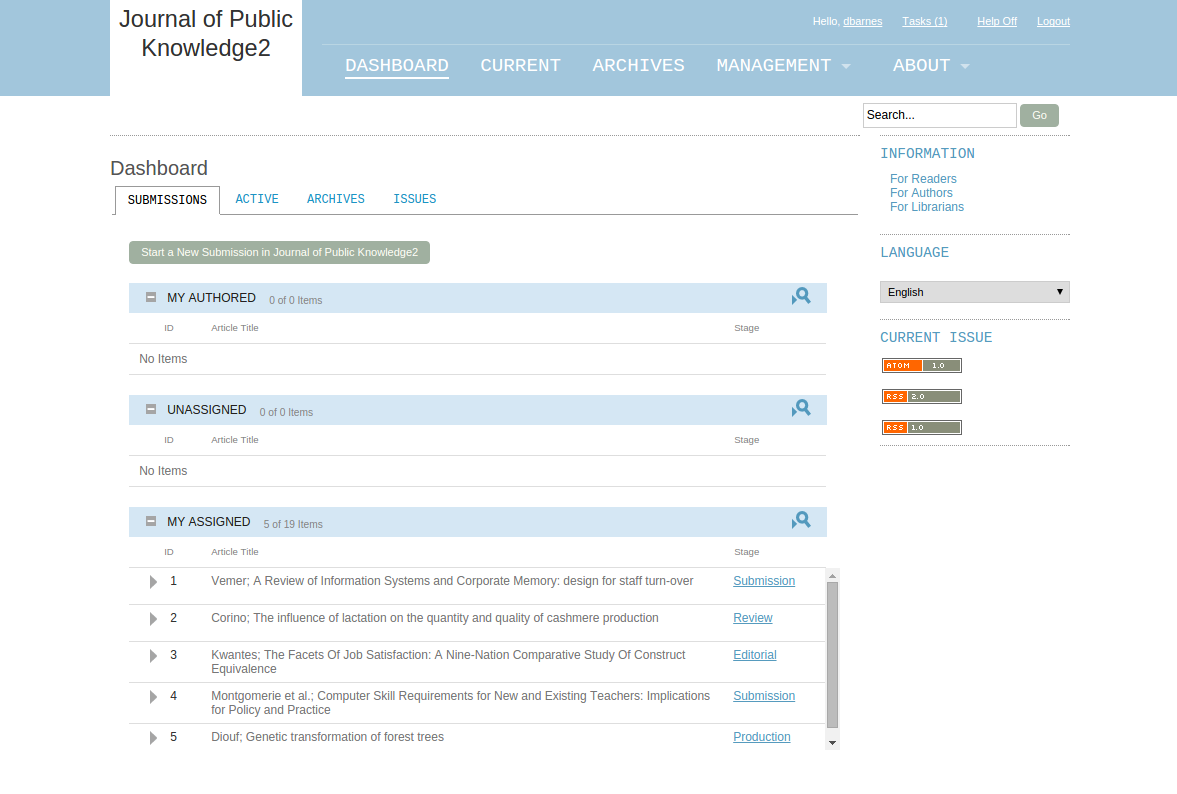Click the scroll down arrow in My Assigned list

pyautogui.click(x=832, y=743)
